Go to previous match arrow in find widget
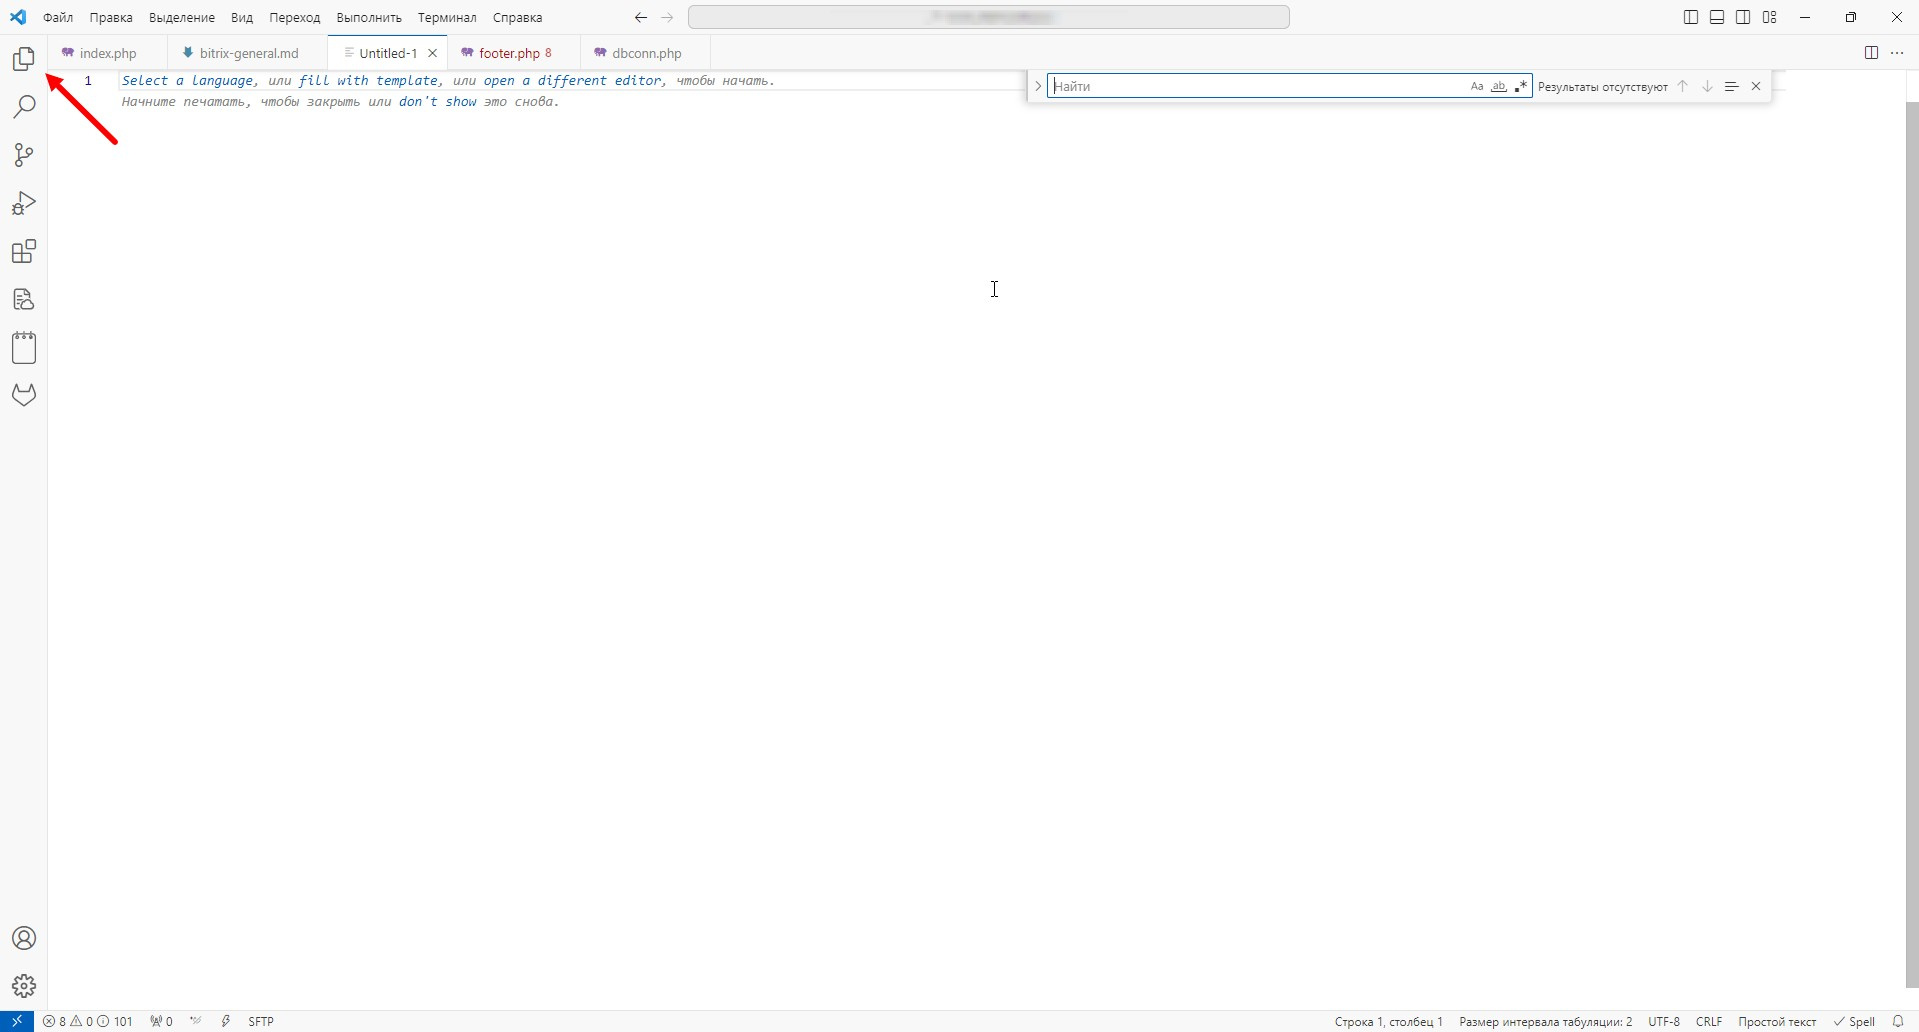Viewport: 1919px width, 1032px height. [1683, 87]
